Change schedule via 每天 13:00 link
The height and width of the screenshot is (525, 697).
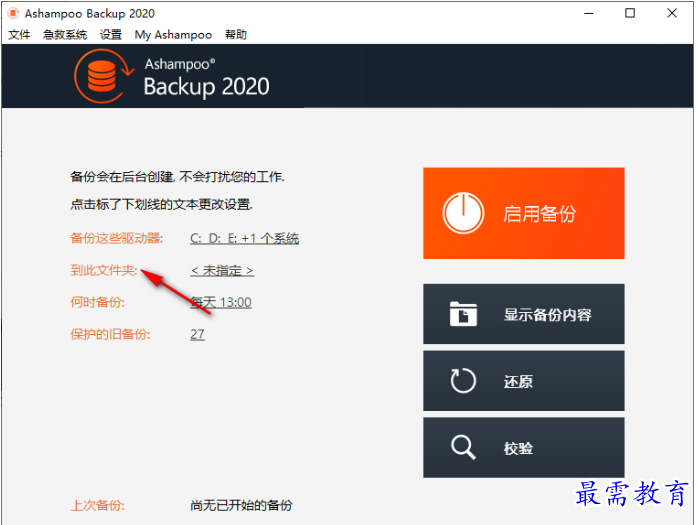[221, 303]
